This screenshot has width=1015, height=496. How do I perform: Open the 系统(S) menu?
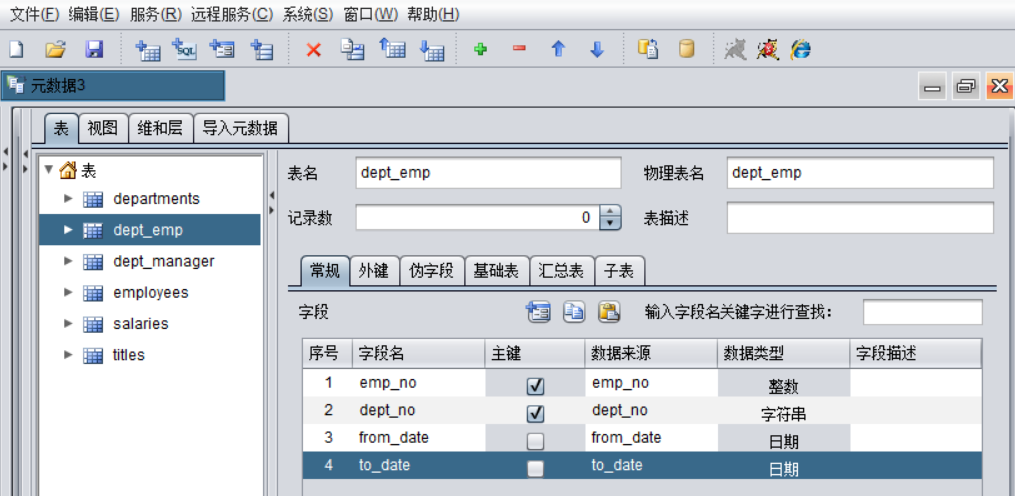point(307,14)
